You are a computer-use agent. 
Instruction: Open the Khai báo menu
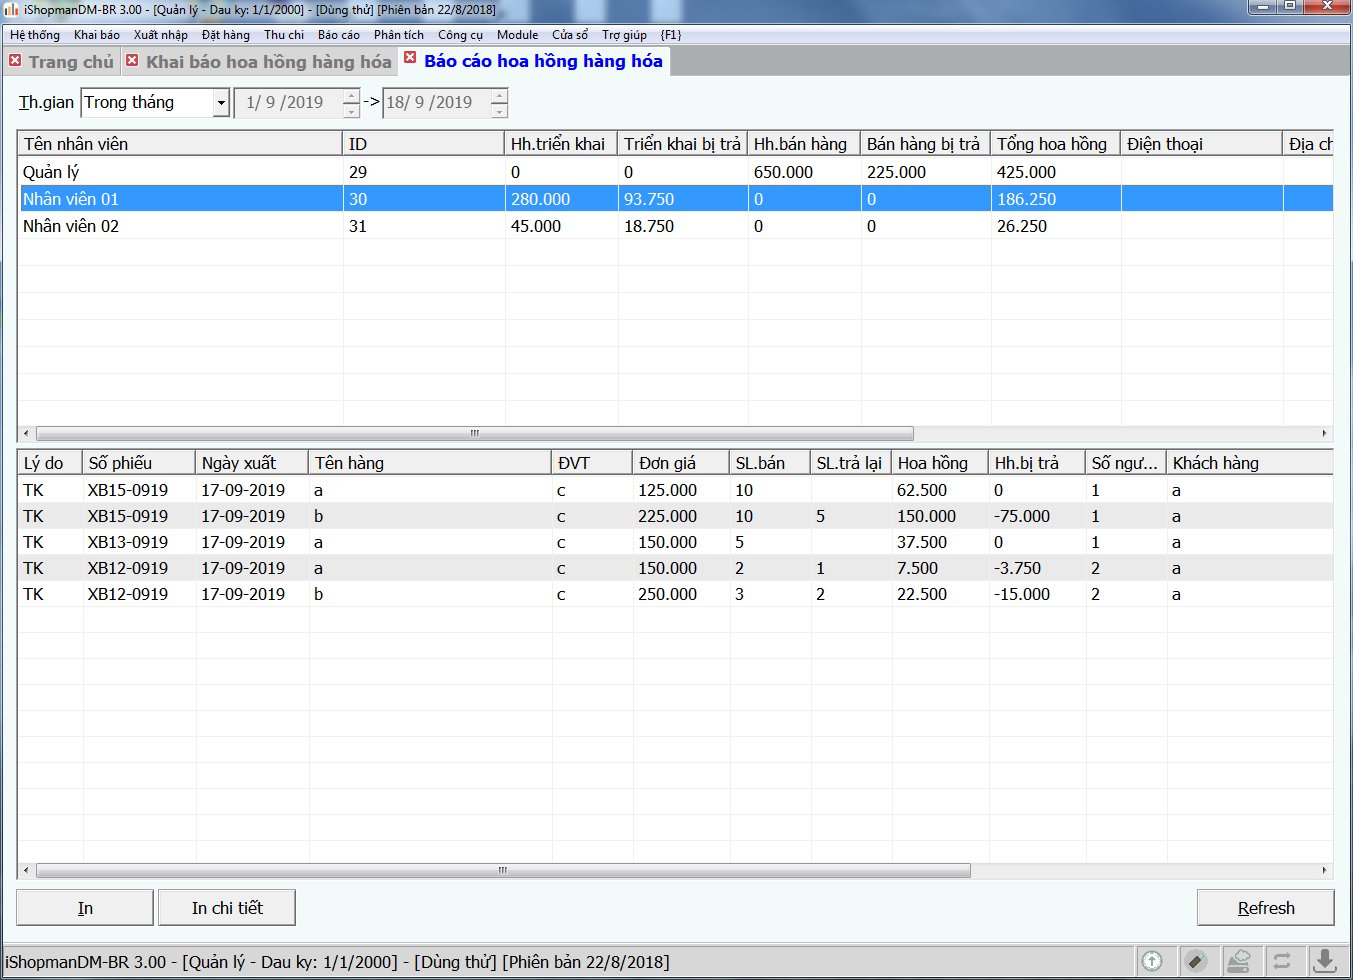[x=96, y=34]
